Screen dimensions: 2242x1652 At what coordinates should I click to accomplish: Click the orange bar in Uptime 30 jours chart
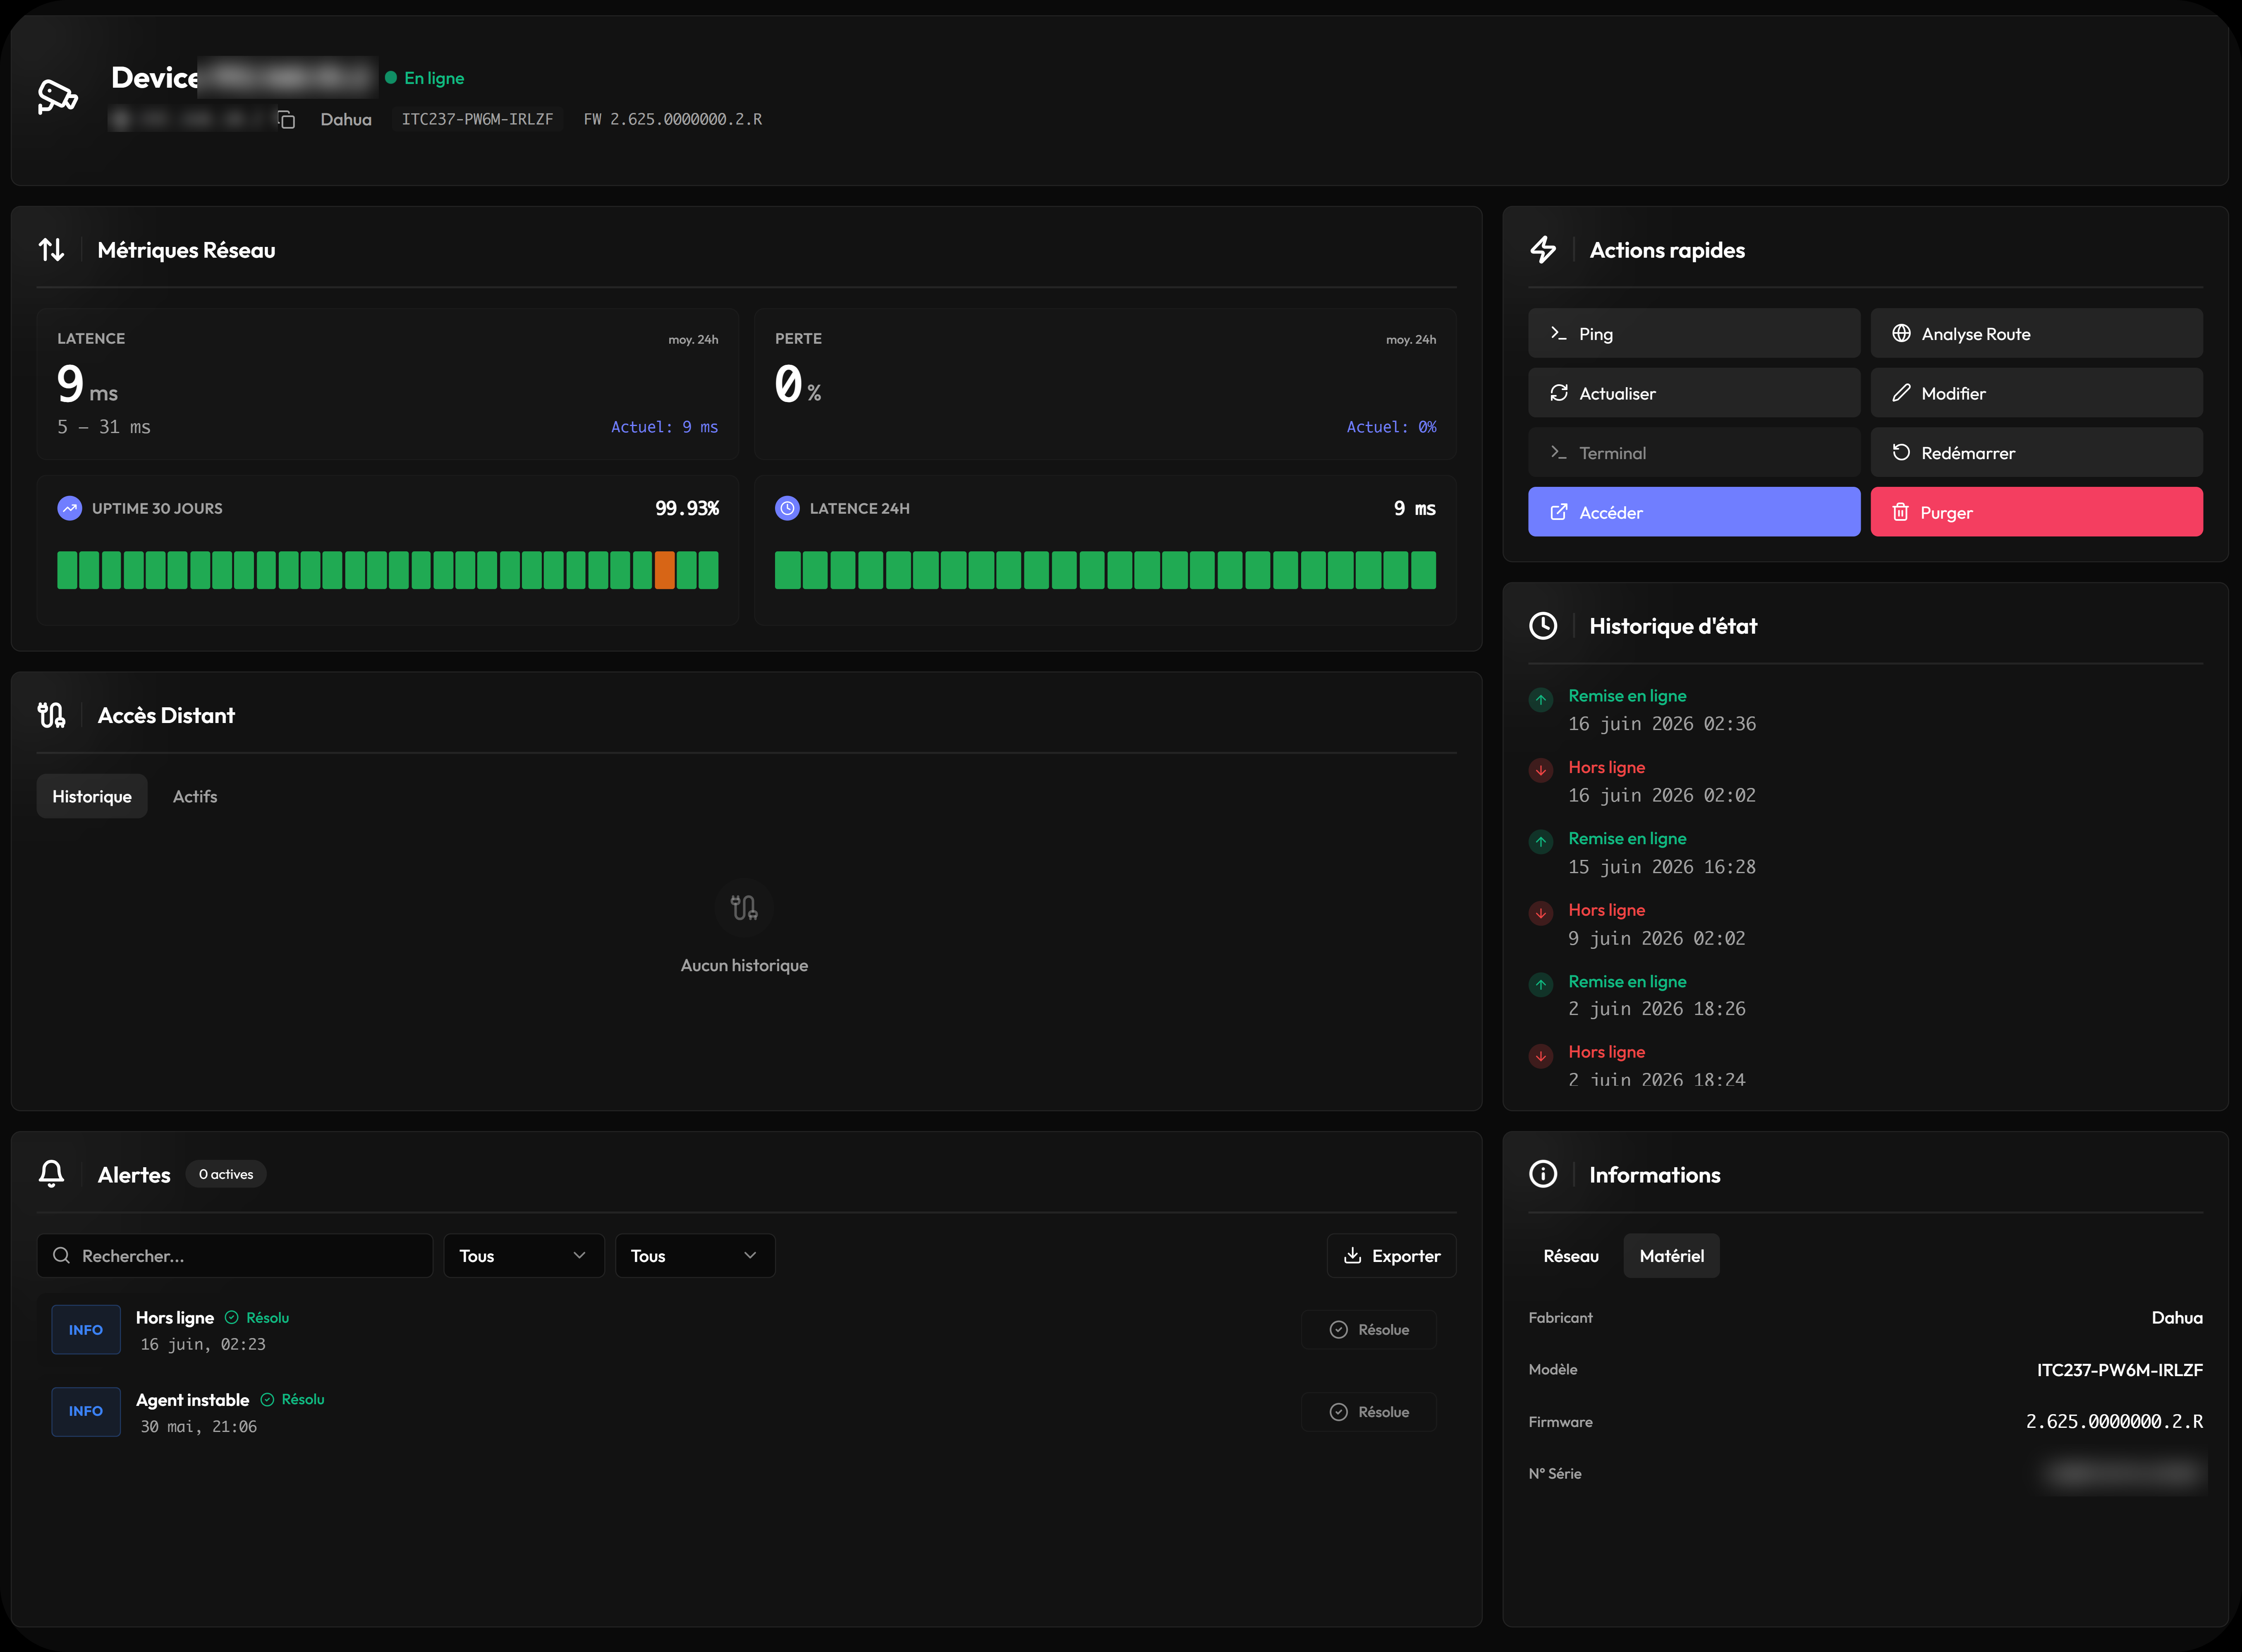664,570
